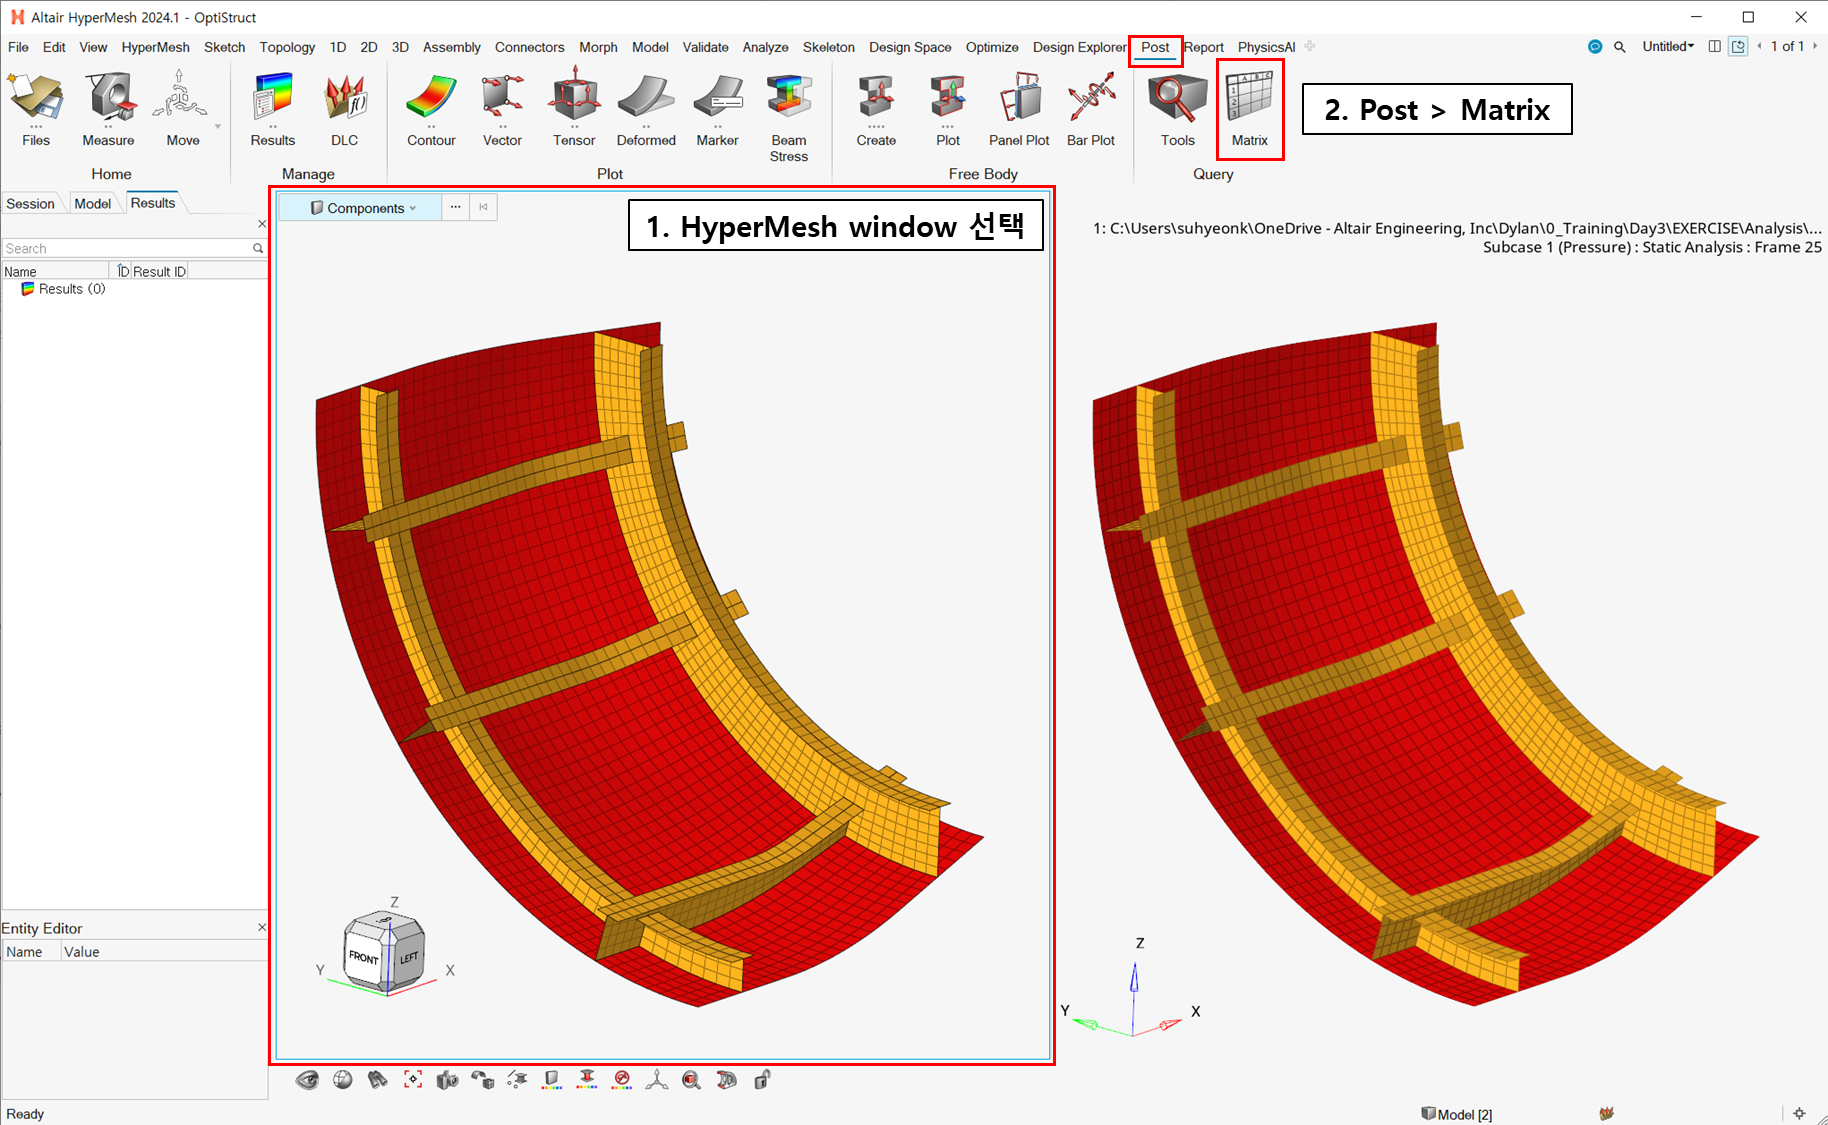Add a new ribbon tab with plus icon
1828x1125 pixels.
point(1310,46)
